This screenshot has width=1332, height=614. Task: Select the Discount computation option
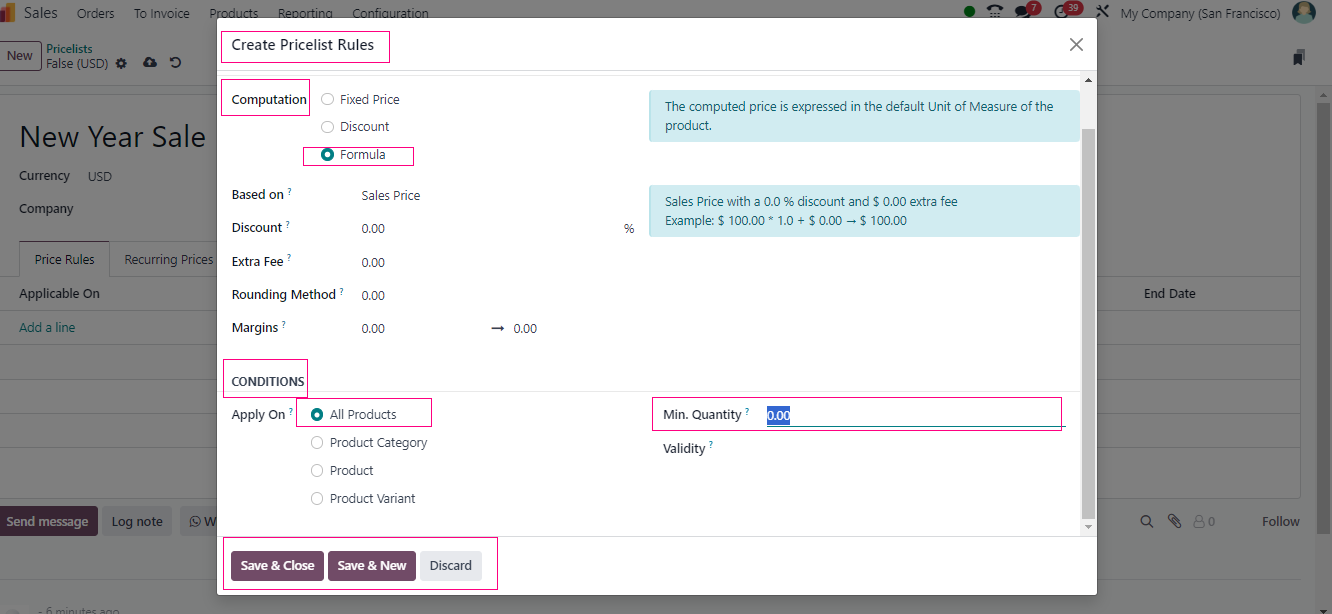pyautogui.click(x=328, y=127)
